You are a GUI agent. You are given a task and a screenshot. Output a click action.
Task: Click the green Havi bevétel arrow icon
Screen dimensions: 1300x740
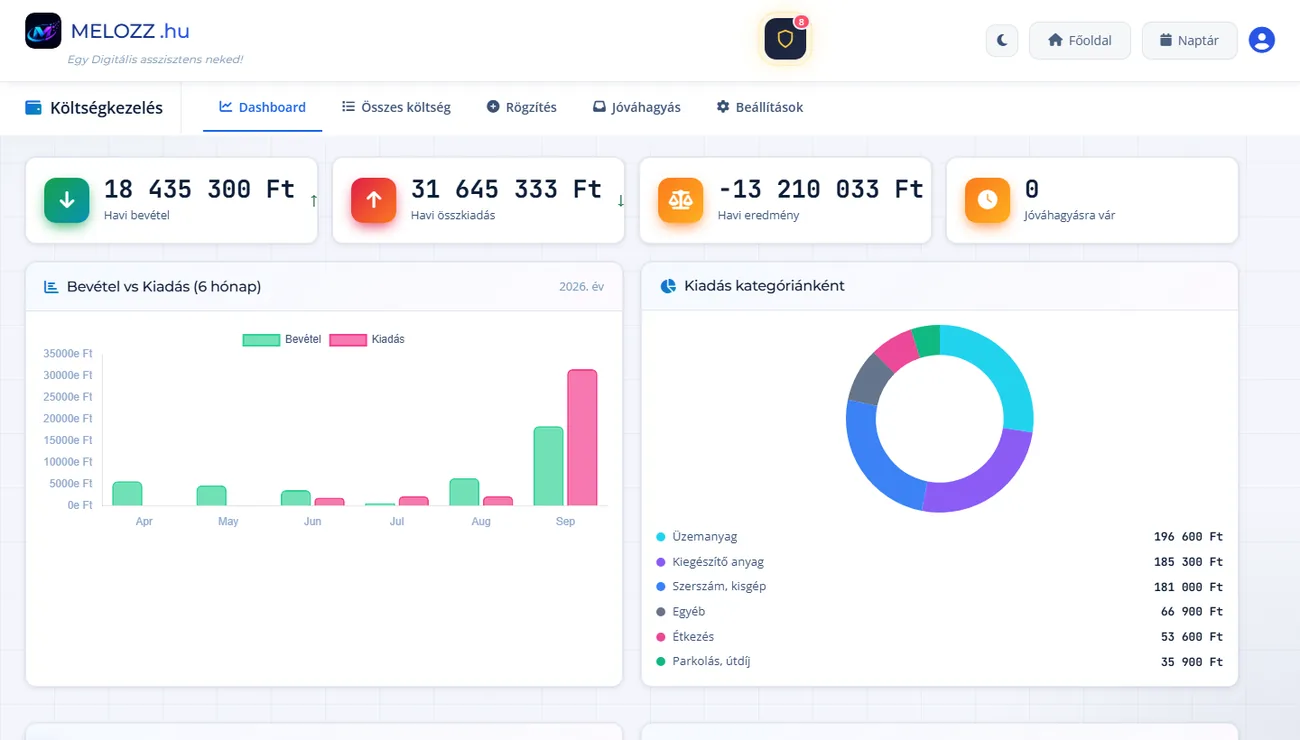67,200
